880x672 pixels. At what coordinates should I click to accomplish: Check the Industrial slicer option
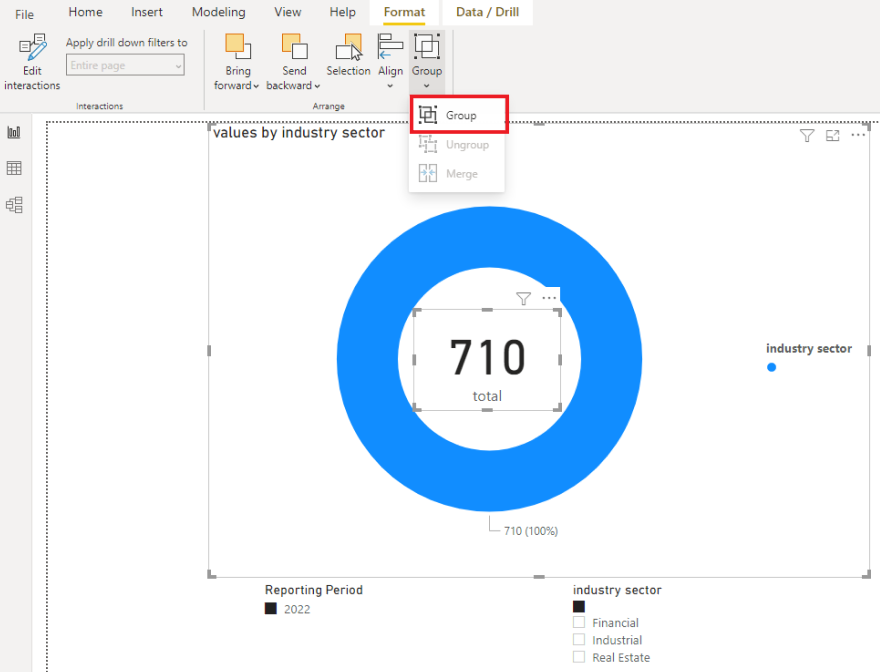click(x=579, y=639)
